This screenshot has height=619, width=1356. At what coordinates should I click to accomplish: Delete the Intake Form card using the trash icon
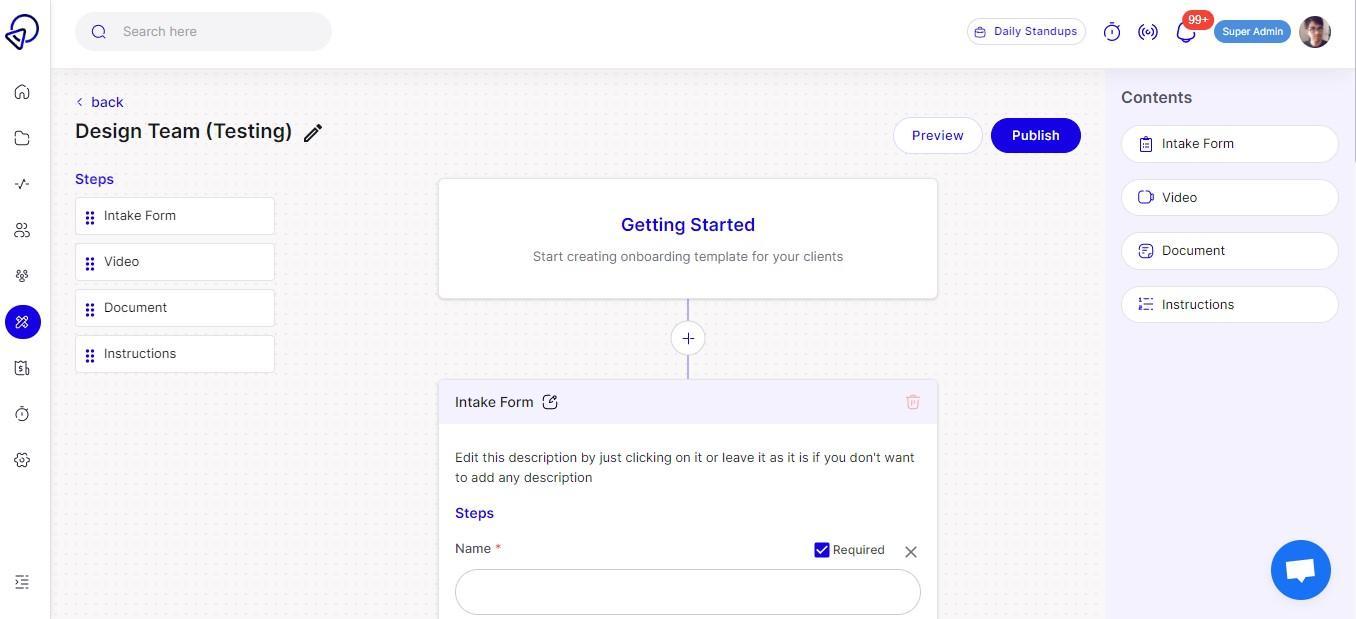click(912, 401)
